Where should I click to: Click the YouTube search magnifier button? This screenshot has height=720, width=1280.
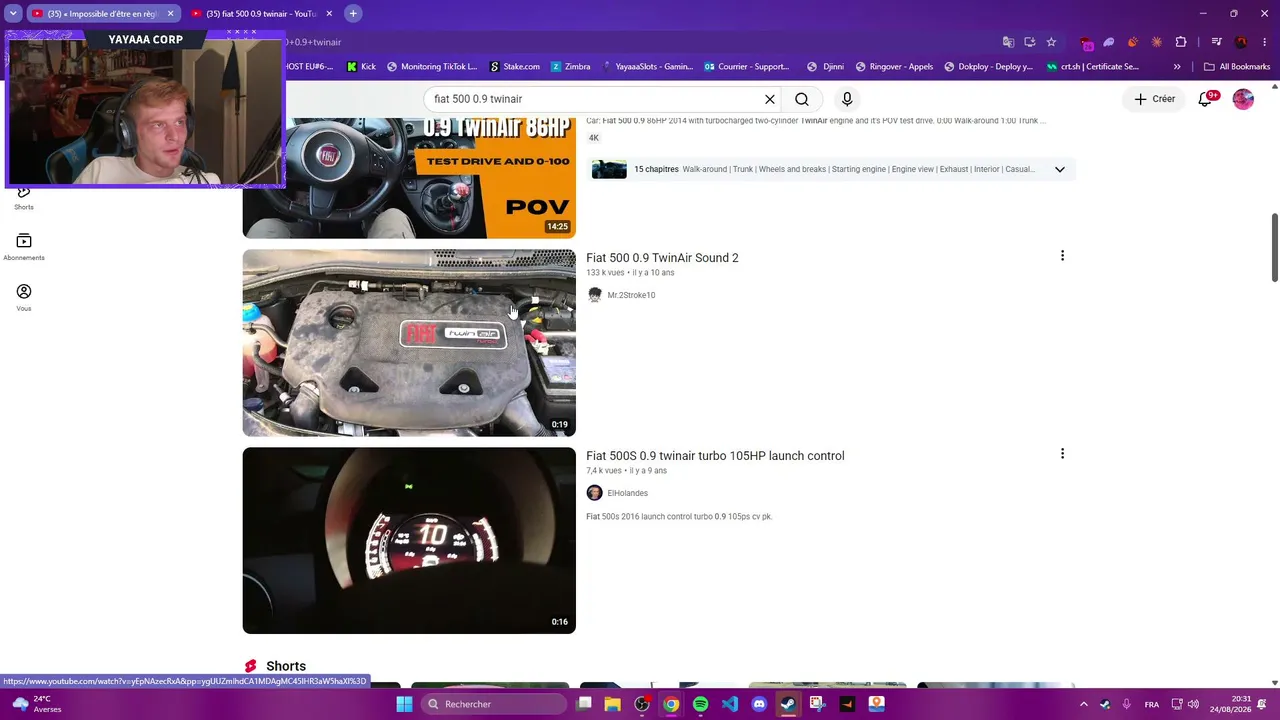(x=802, y=99)
